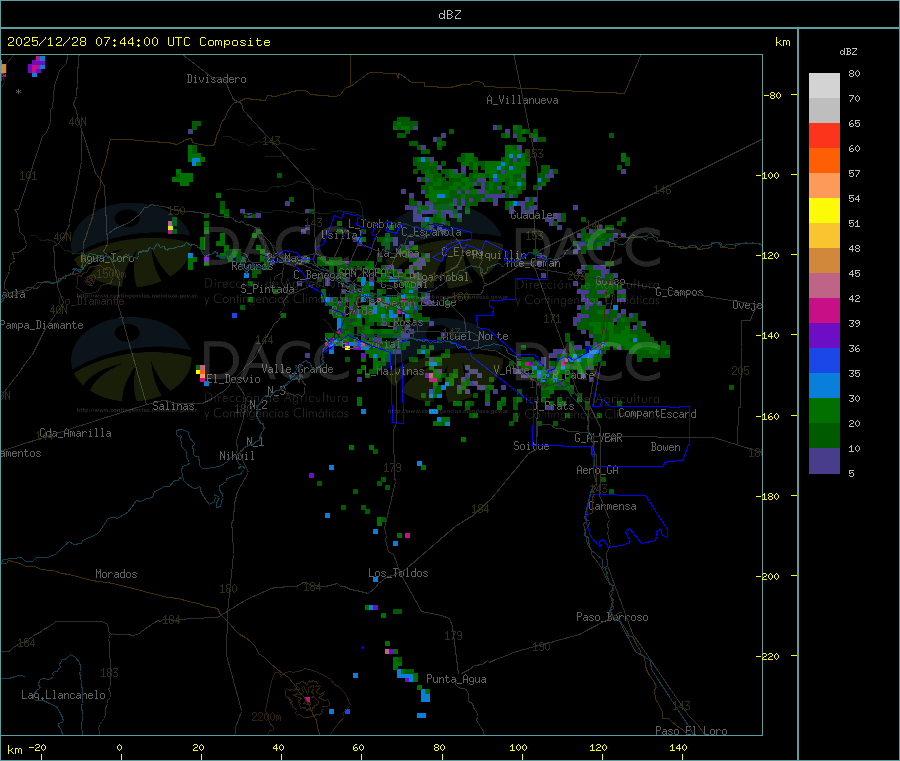Click the Cda_Amarilla map label
This screenshot has height=761, width=900.
point(75,433)
